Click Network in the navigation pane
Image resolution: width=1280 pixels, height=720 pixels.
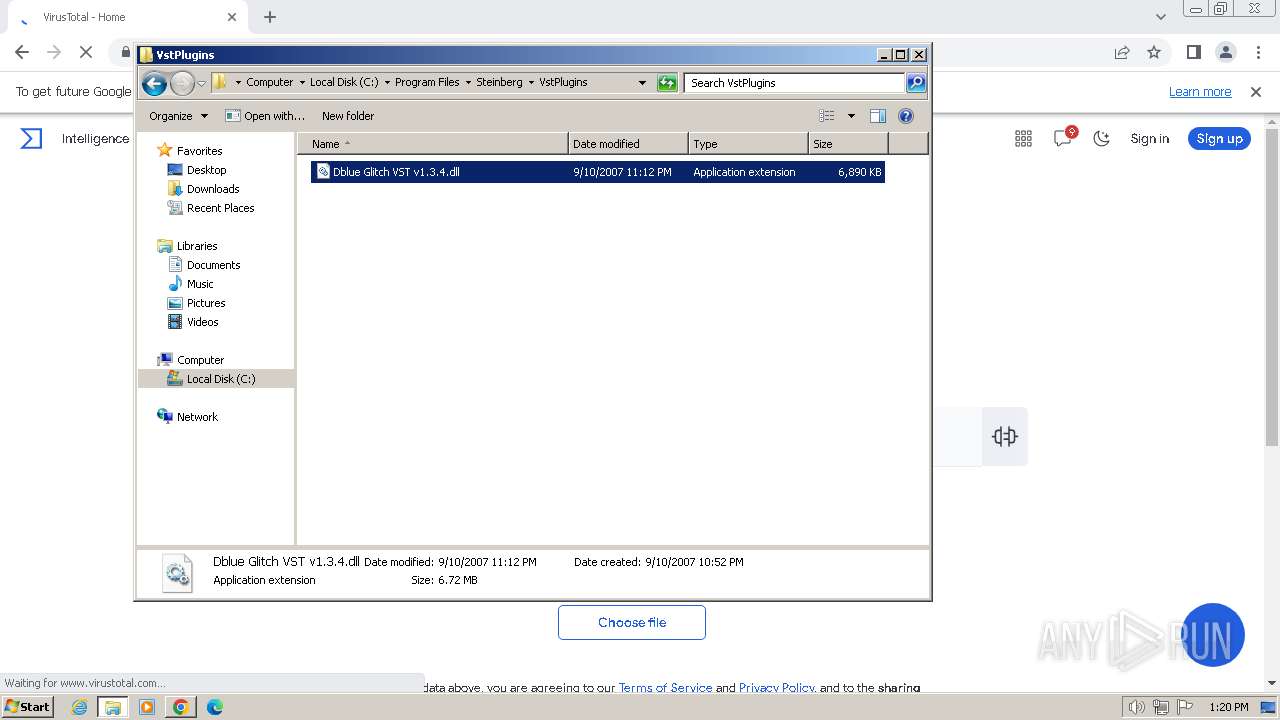coord(197,417)
